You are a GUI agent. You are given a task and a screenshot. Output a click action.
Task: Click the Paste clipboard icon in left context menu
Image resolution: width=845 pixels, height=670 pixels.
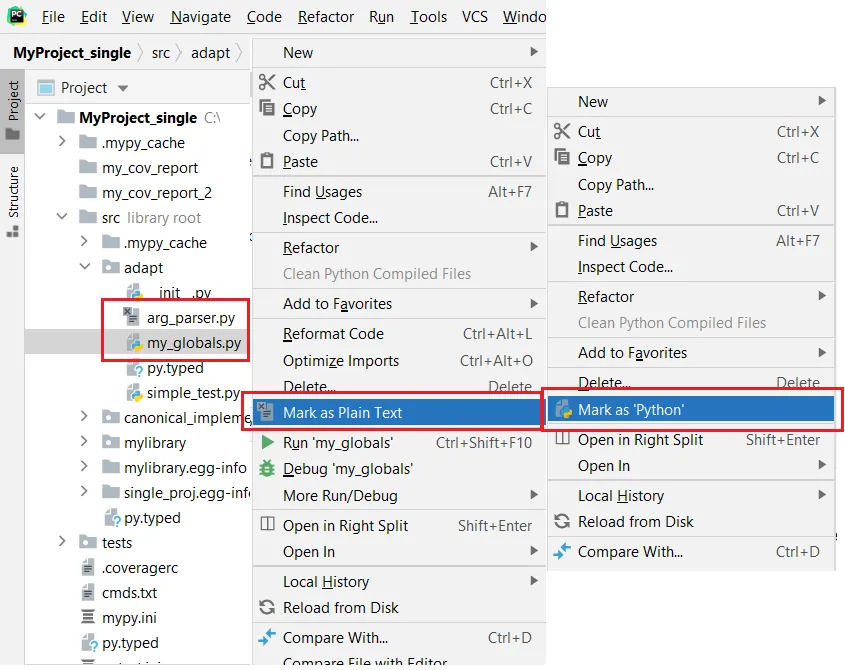click(x=267, y=161)
